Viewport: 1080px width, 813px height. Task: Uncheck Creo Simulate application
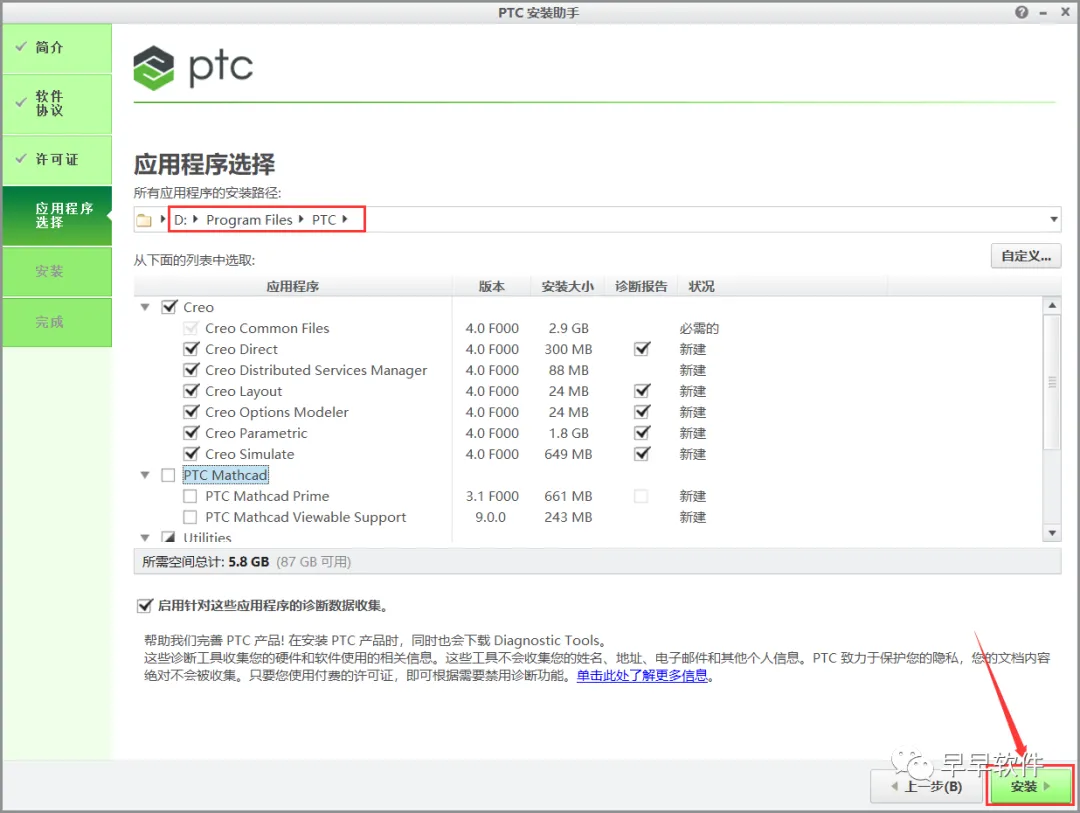click(191, 454)
